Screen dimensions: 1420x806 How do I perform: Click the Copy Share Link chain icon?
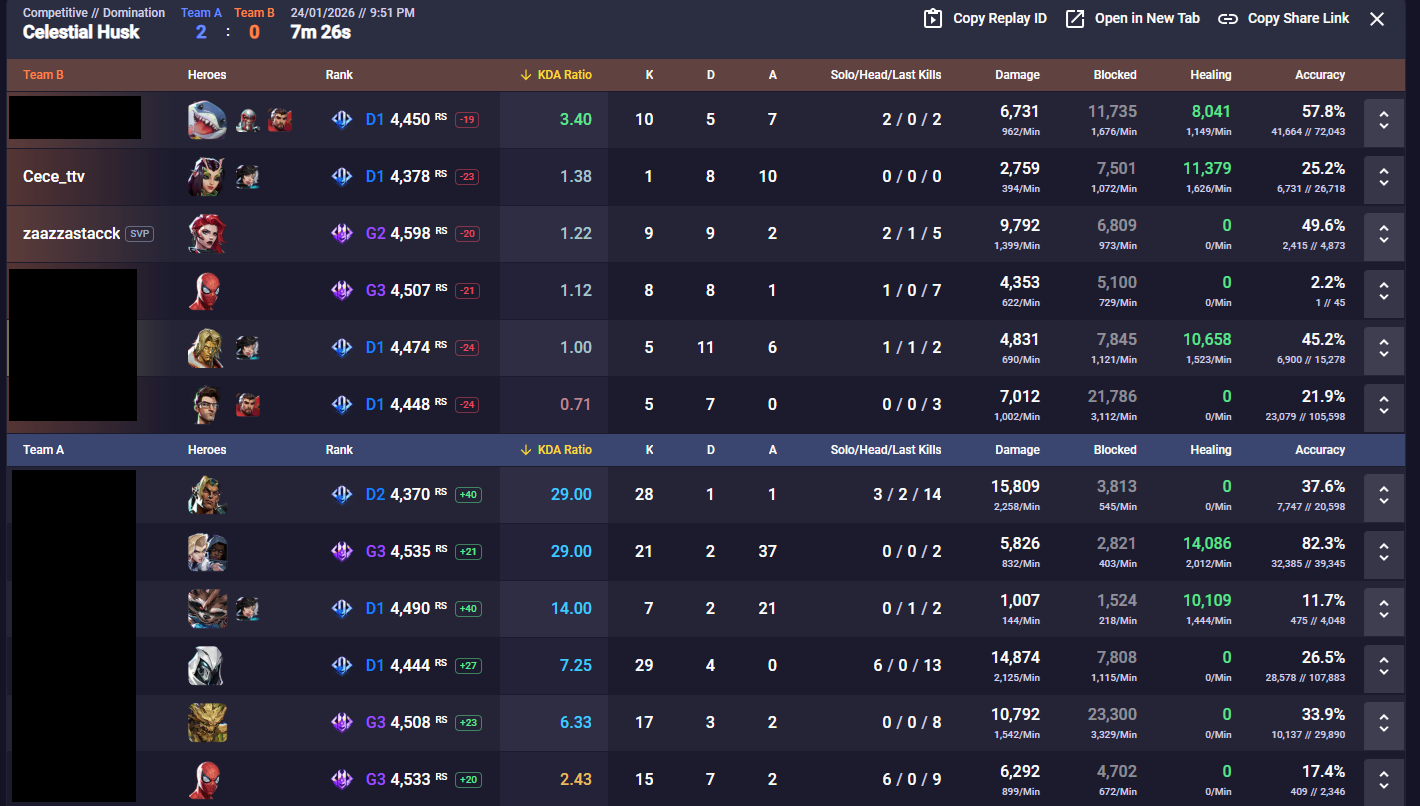click(1228, 18)
